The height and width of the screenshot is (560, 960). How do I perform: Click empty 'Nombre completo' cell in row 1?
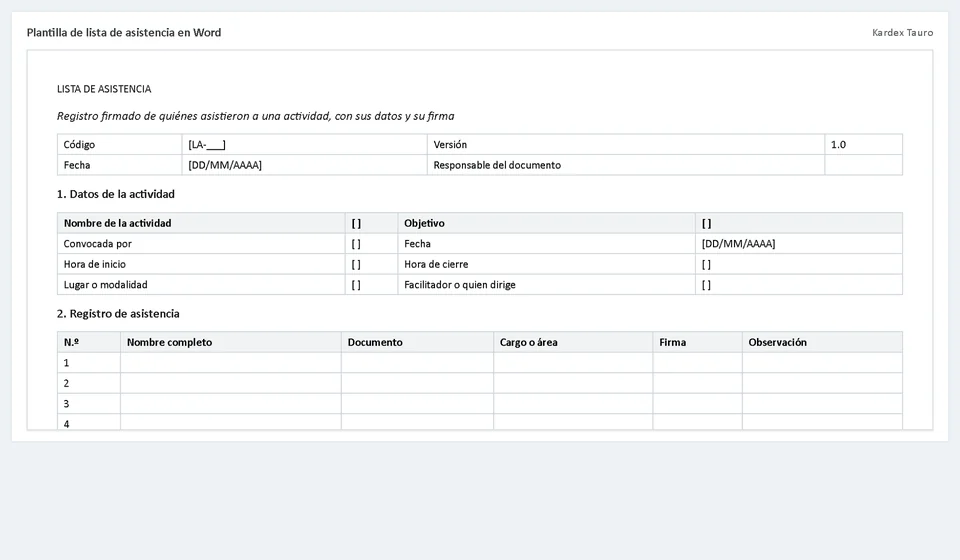(x=231, y=363)
